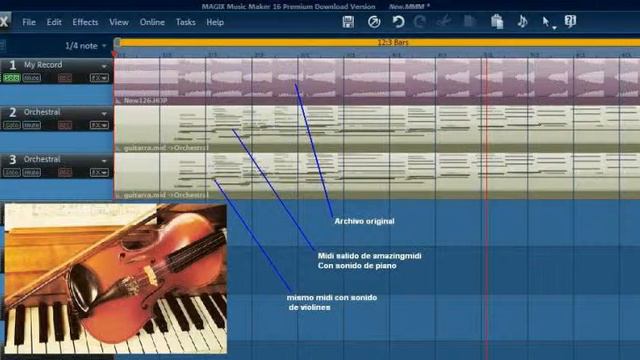
Task: Select the pink audio waveform clip on track 1
Action: click(x=377, y=81)
